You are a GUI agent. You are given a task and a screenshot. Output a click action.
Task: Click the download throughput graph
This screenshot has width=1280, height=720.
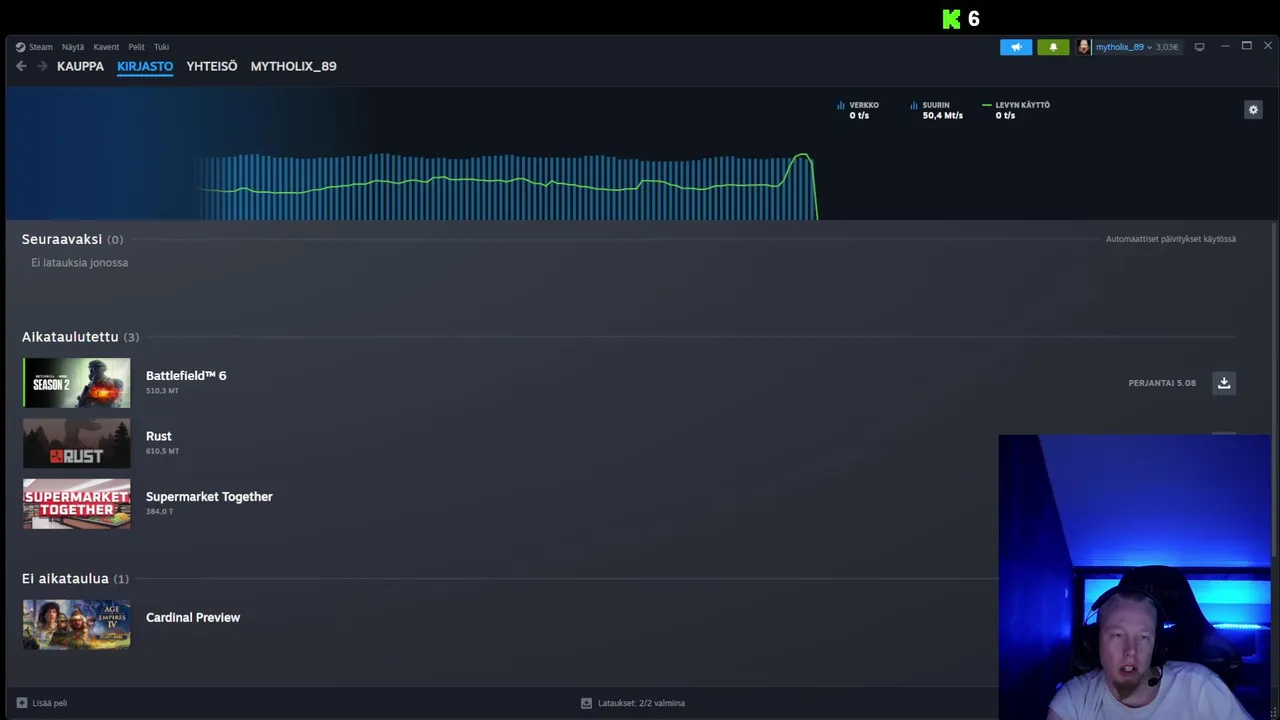pos(507,186)
